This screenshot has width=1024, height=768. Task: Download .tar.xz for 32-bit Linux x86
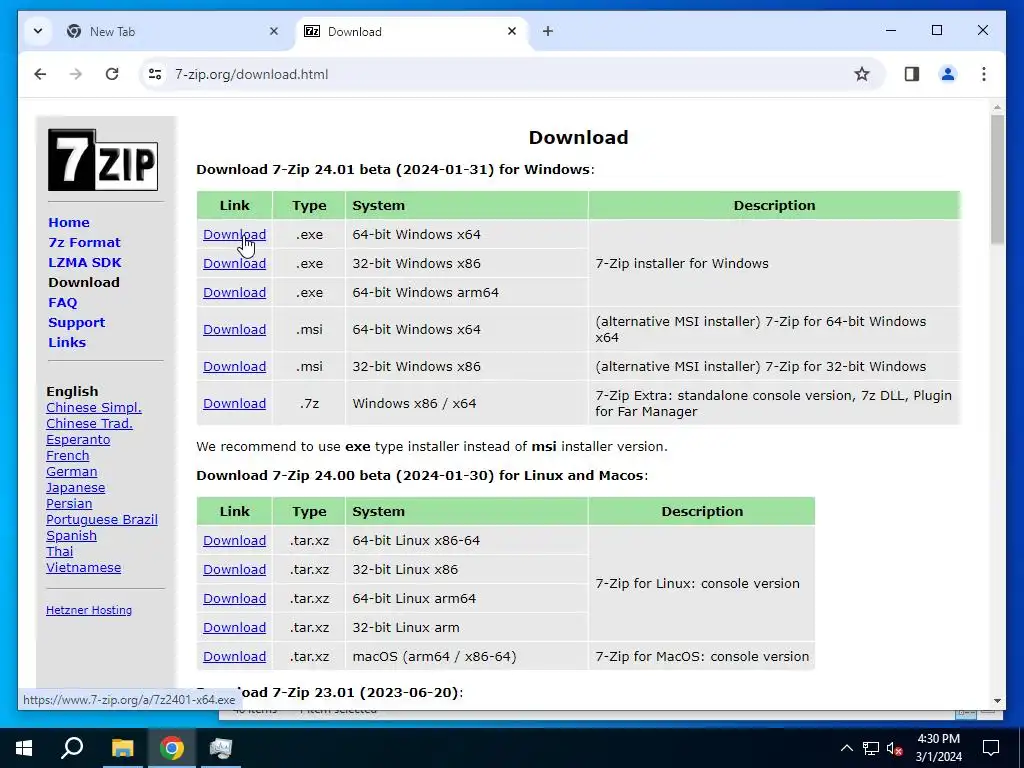tap(234, 569)
